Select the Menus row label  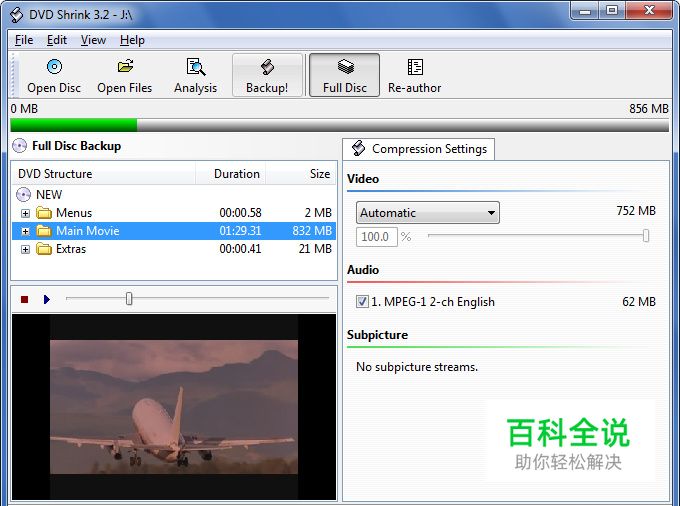[x=74, y=213]
